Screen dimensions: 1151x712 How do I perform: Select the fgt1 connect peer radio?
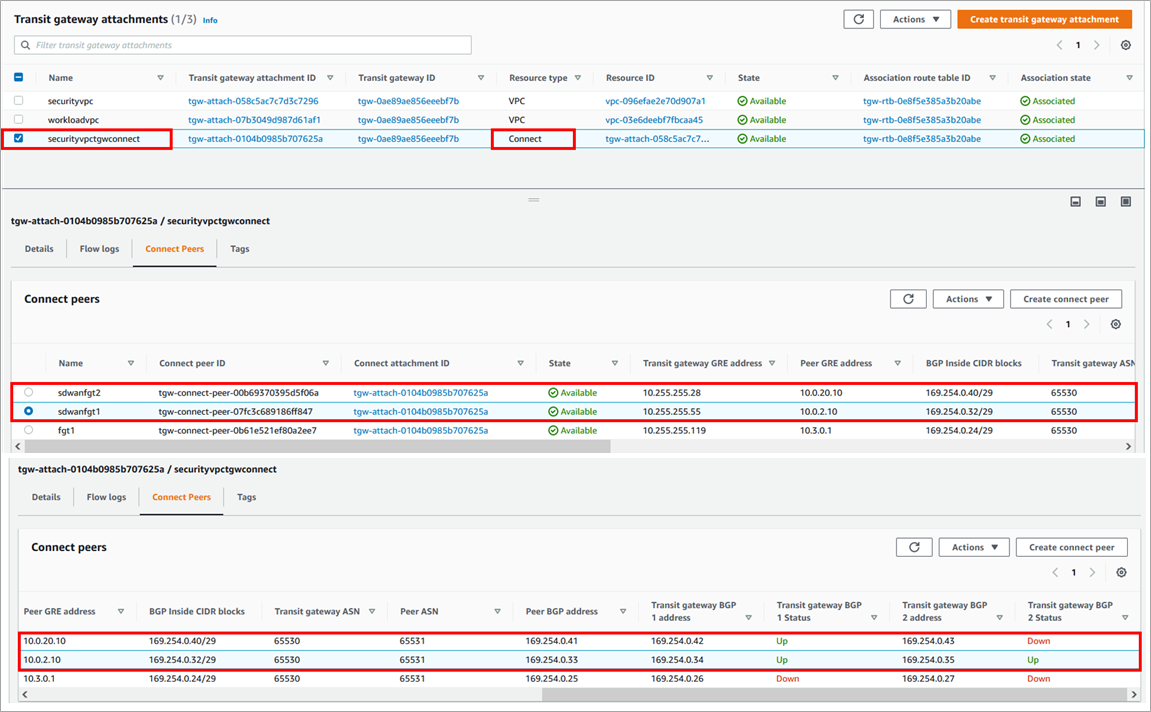tap(28, 430)
